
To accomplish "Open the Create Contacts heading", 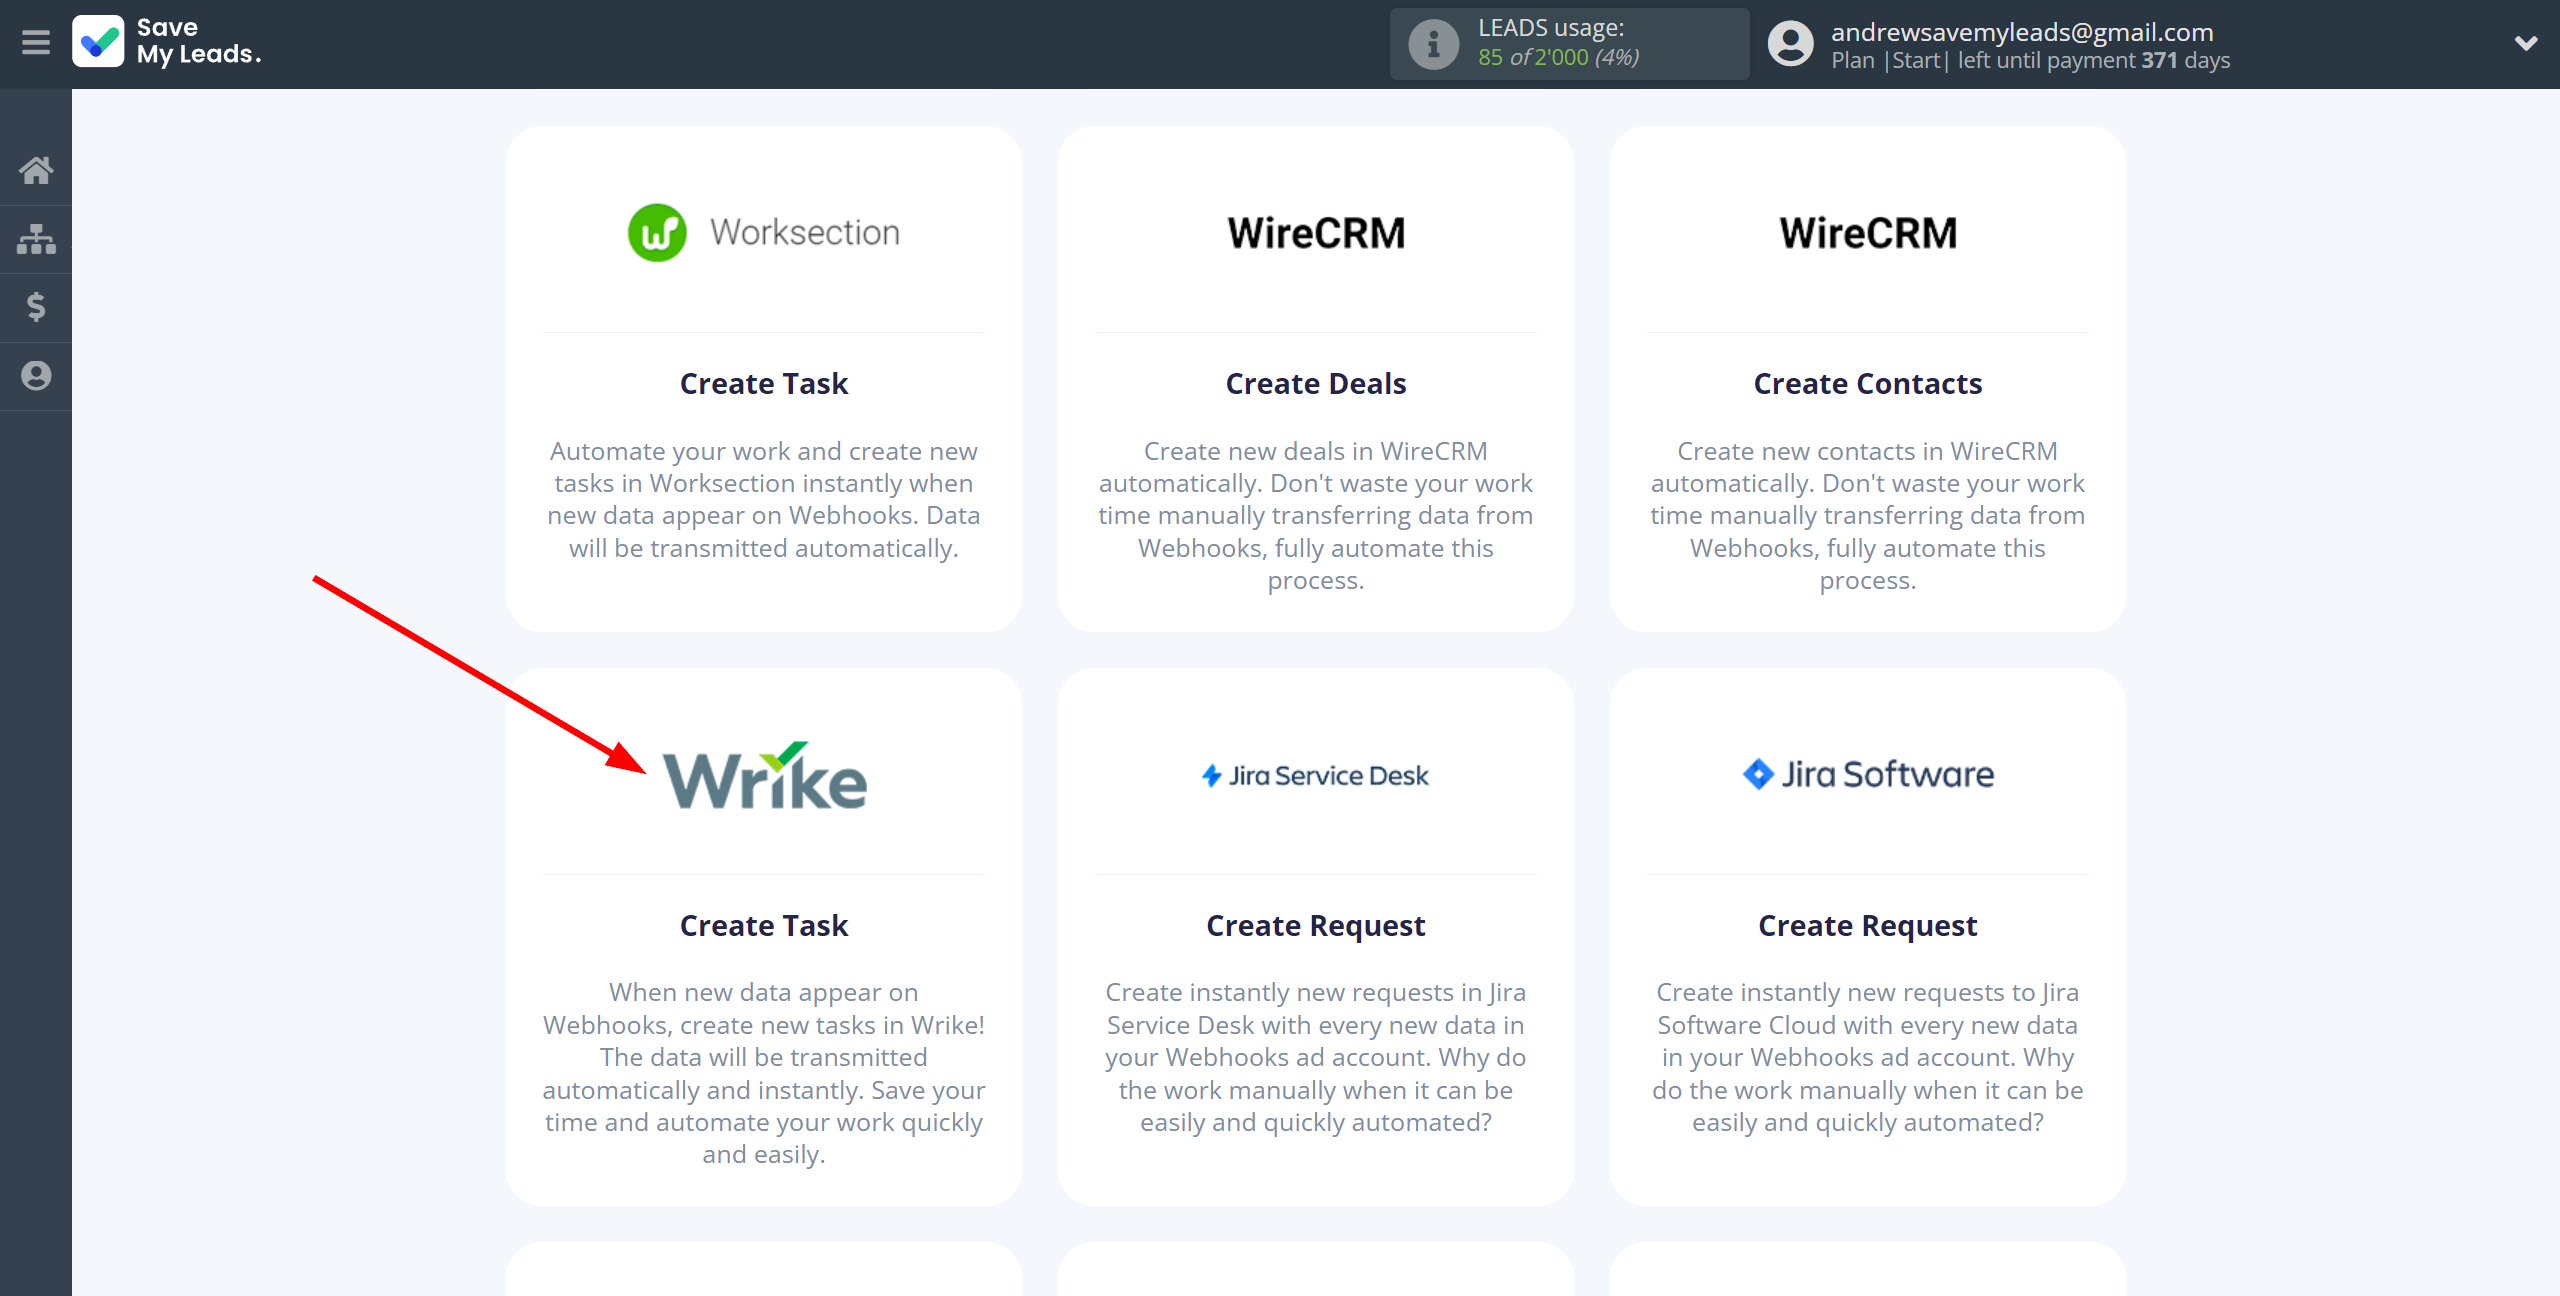I will [1868, 384].
